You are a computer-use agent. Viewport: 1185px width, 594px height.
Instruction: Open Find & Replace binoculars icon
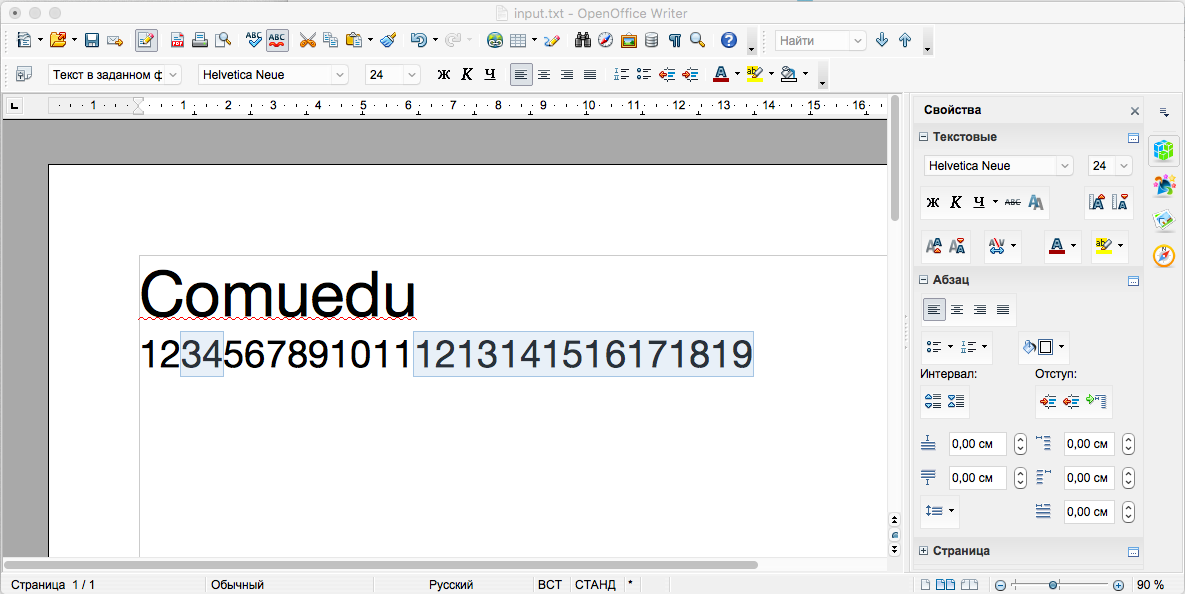[x=583, y=40]
